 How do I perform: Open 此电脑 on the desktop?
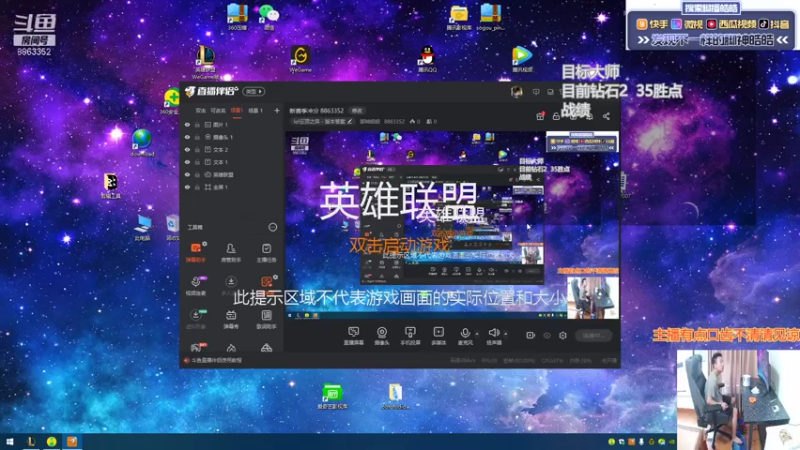[x=142, y=228]
